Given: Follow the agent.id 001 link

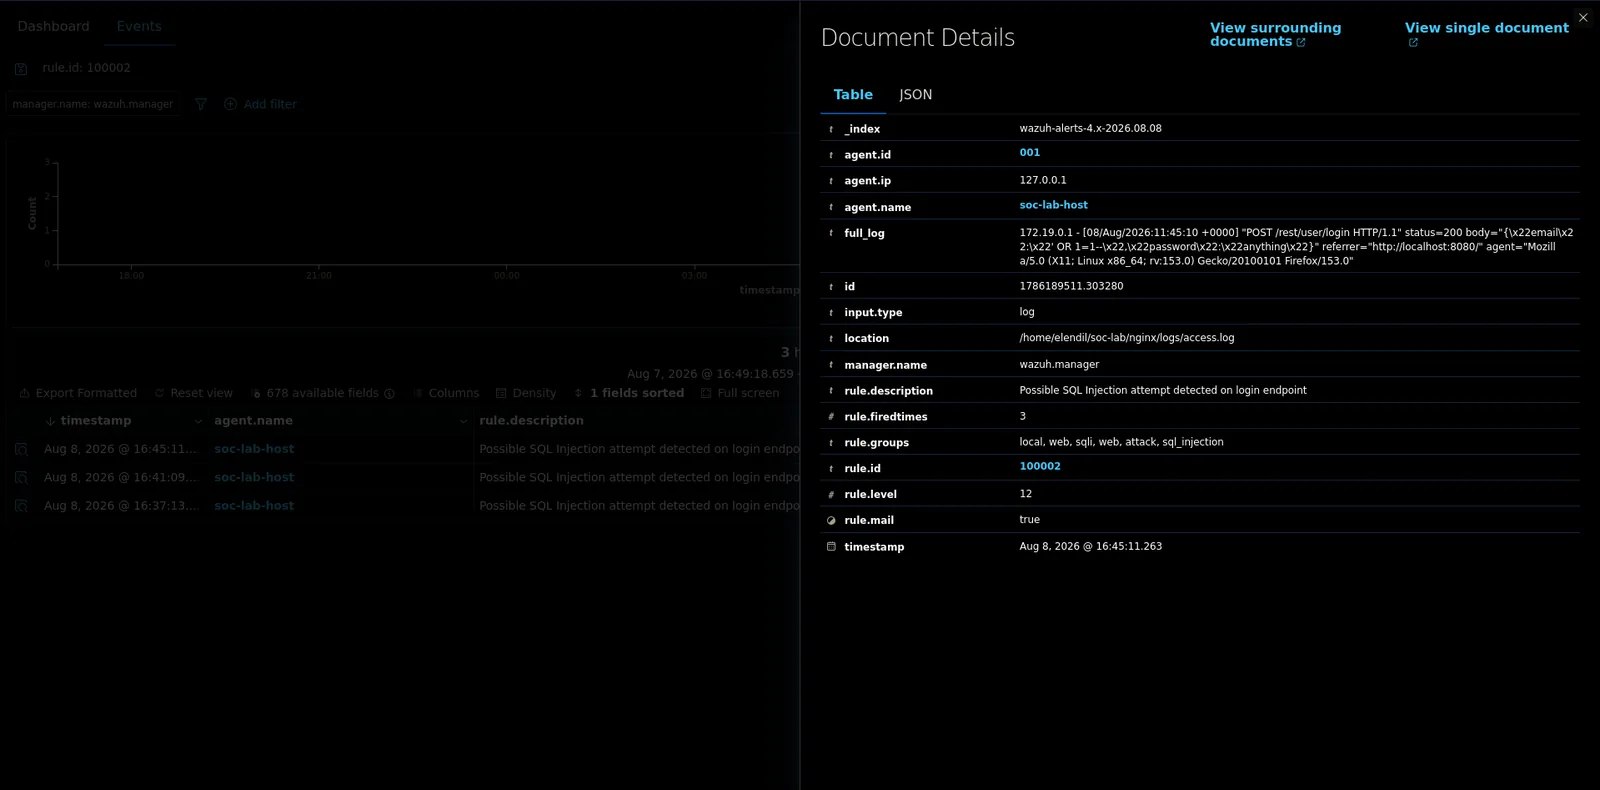Looking at the screenshot, I should pos(1030,153).
